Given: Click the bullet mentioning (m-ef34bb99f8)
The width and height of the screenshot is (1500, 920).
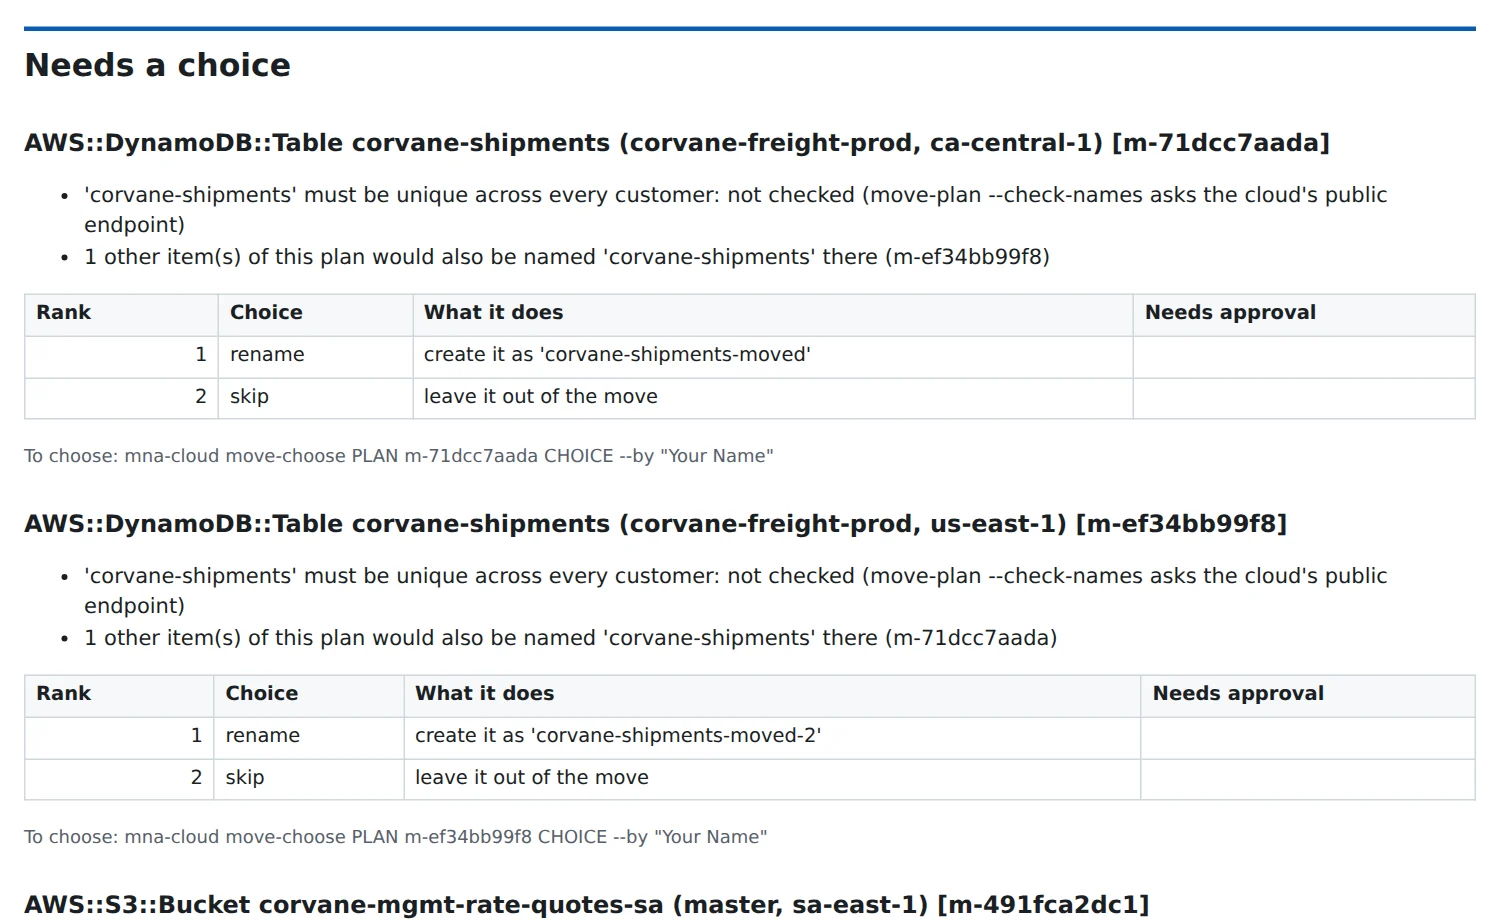Looking at the screenshot, I should pos(567,257).
